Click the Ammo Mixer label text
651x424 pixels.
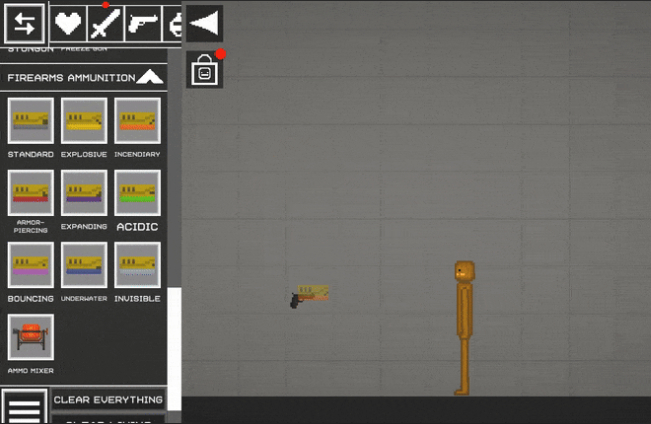tap(31, 371)
